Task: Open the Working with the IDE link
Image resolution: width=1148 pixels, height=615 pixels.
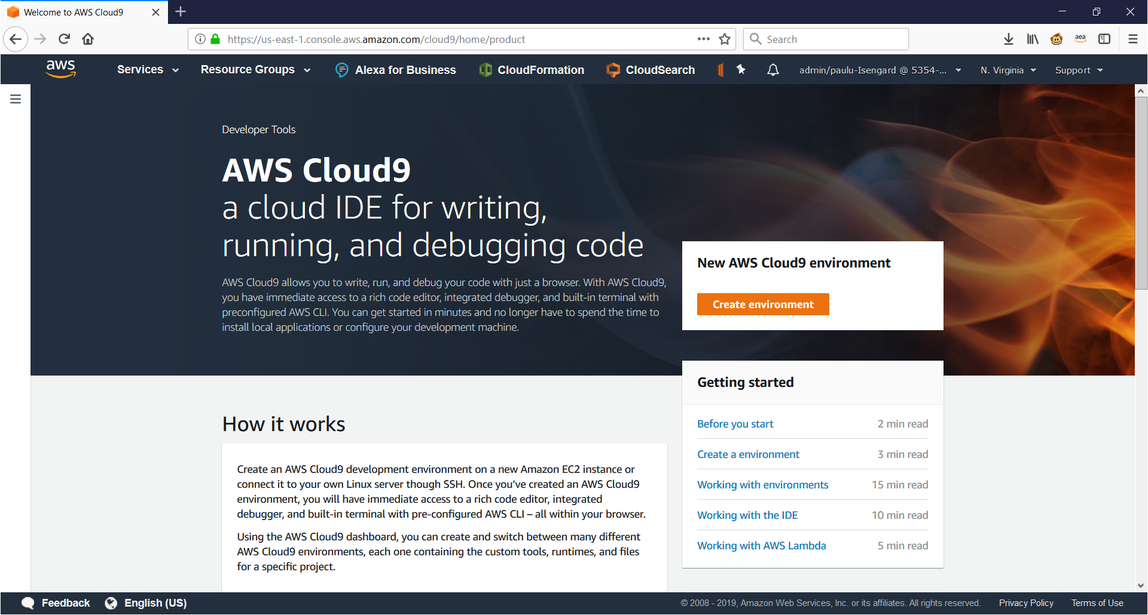Action: coord(748,515)
